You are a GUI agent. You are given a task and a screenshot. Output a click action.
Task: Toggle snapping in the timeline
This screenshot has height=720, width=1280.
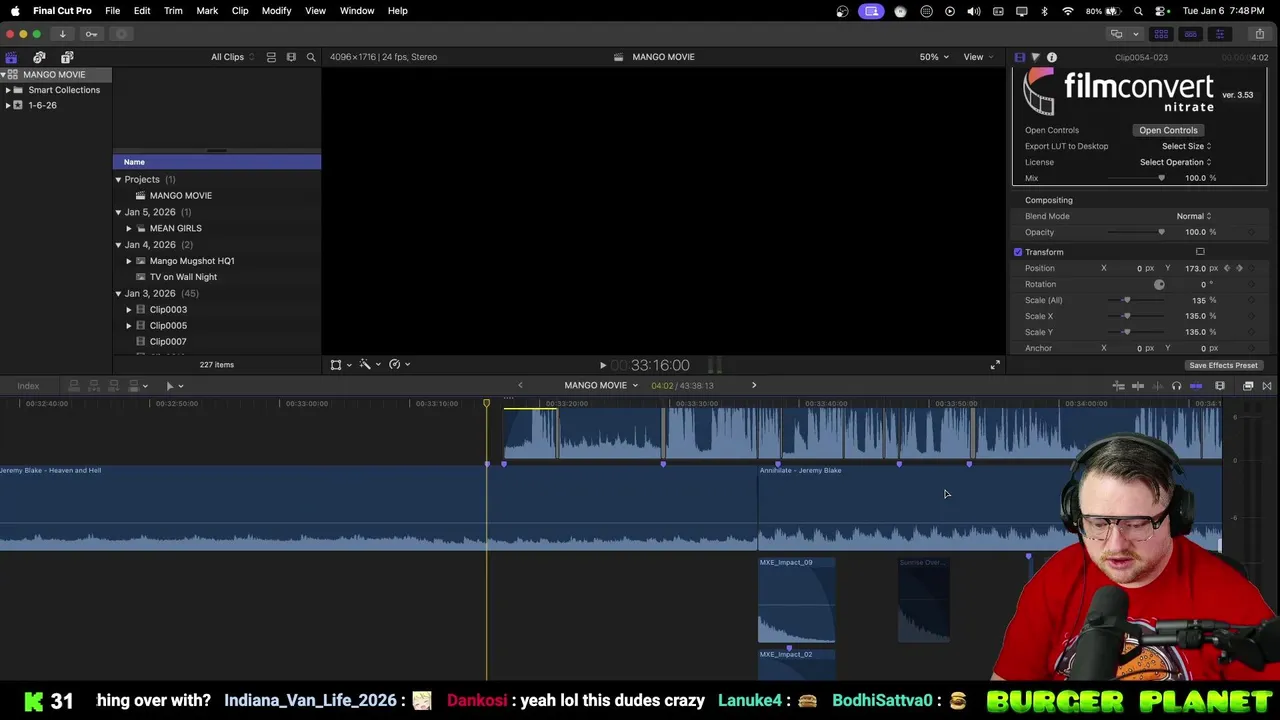(1196, 386)
